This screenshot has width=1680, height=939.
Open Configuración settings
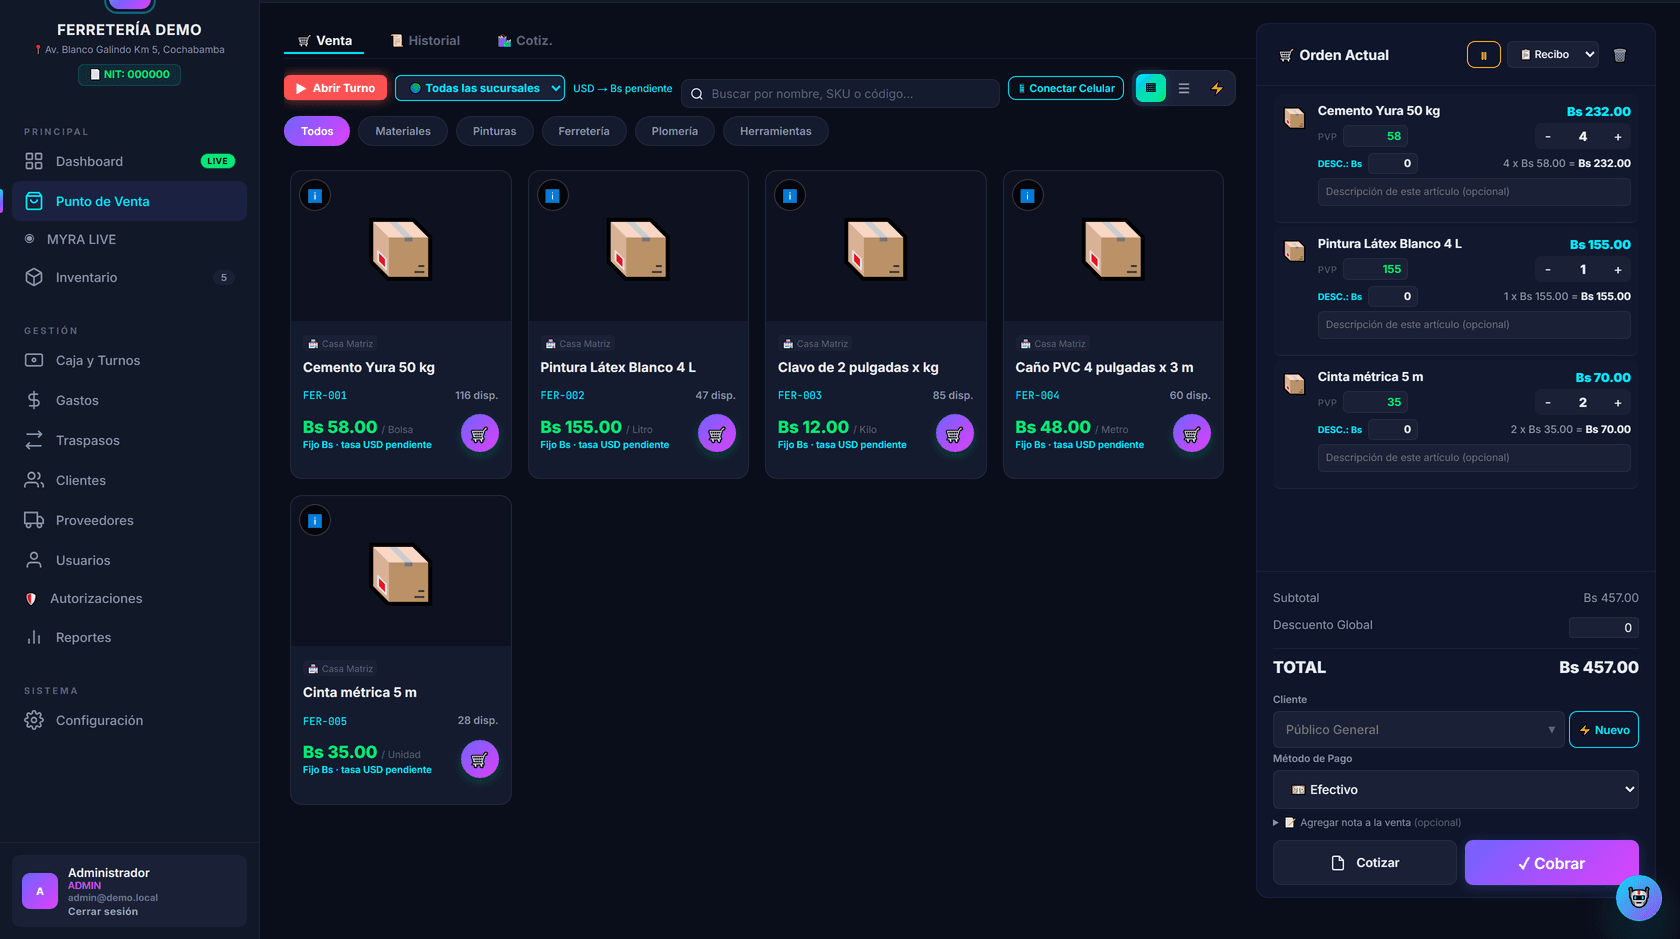[129, 720]
